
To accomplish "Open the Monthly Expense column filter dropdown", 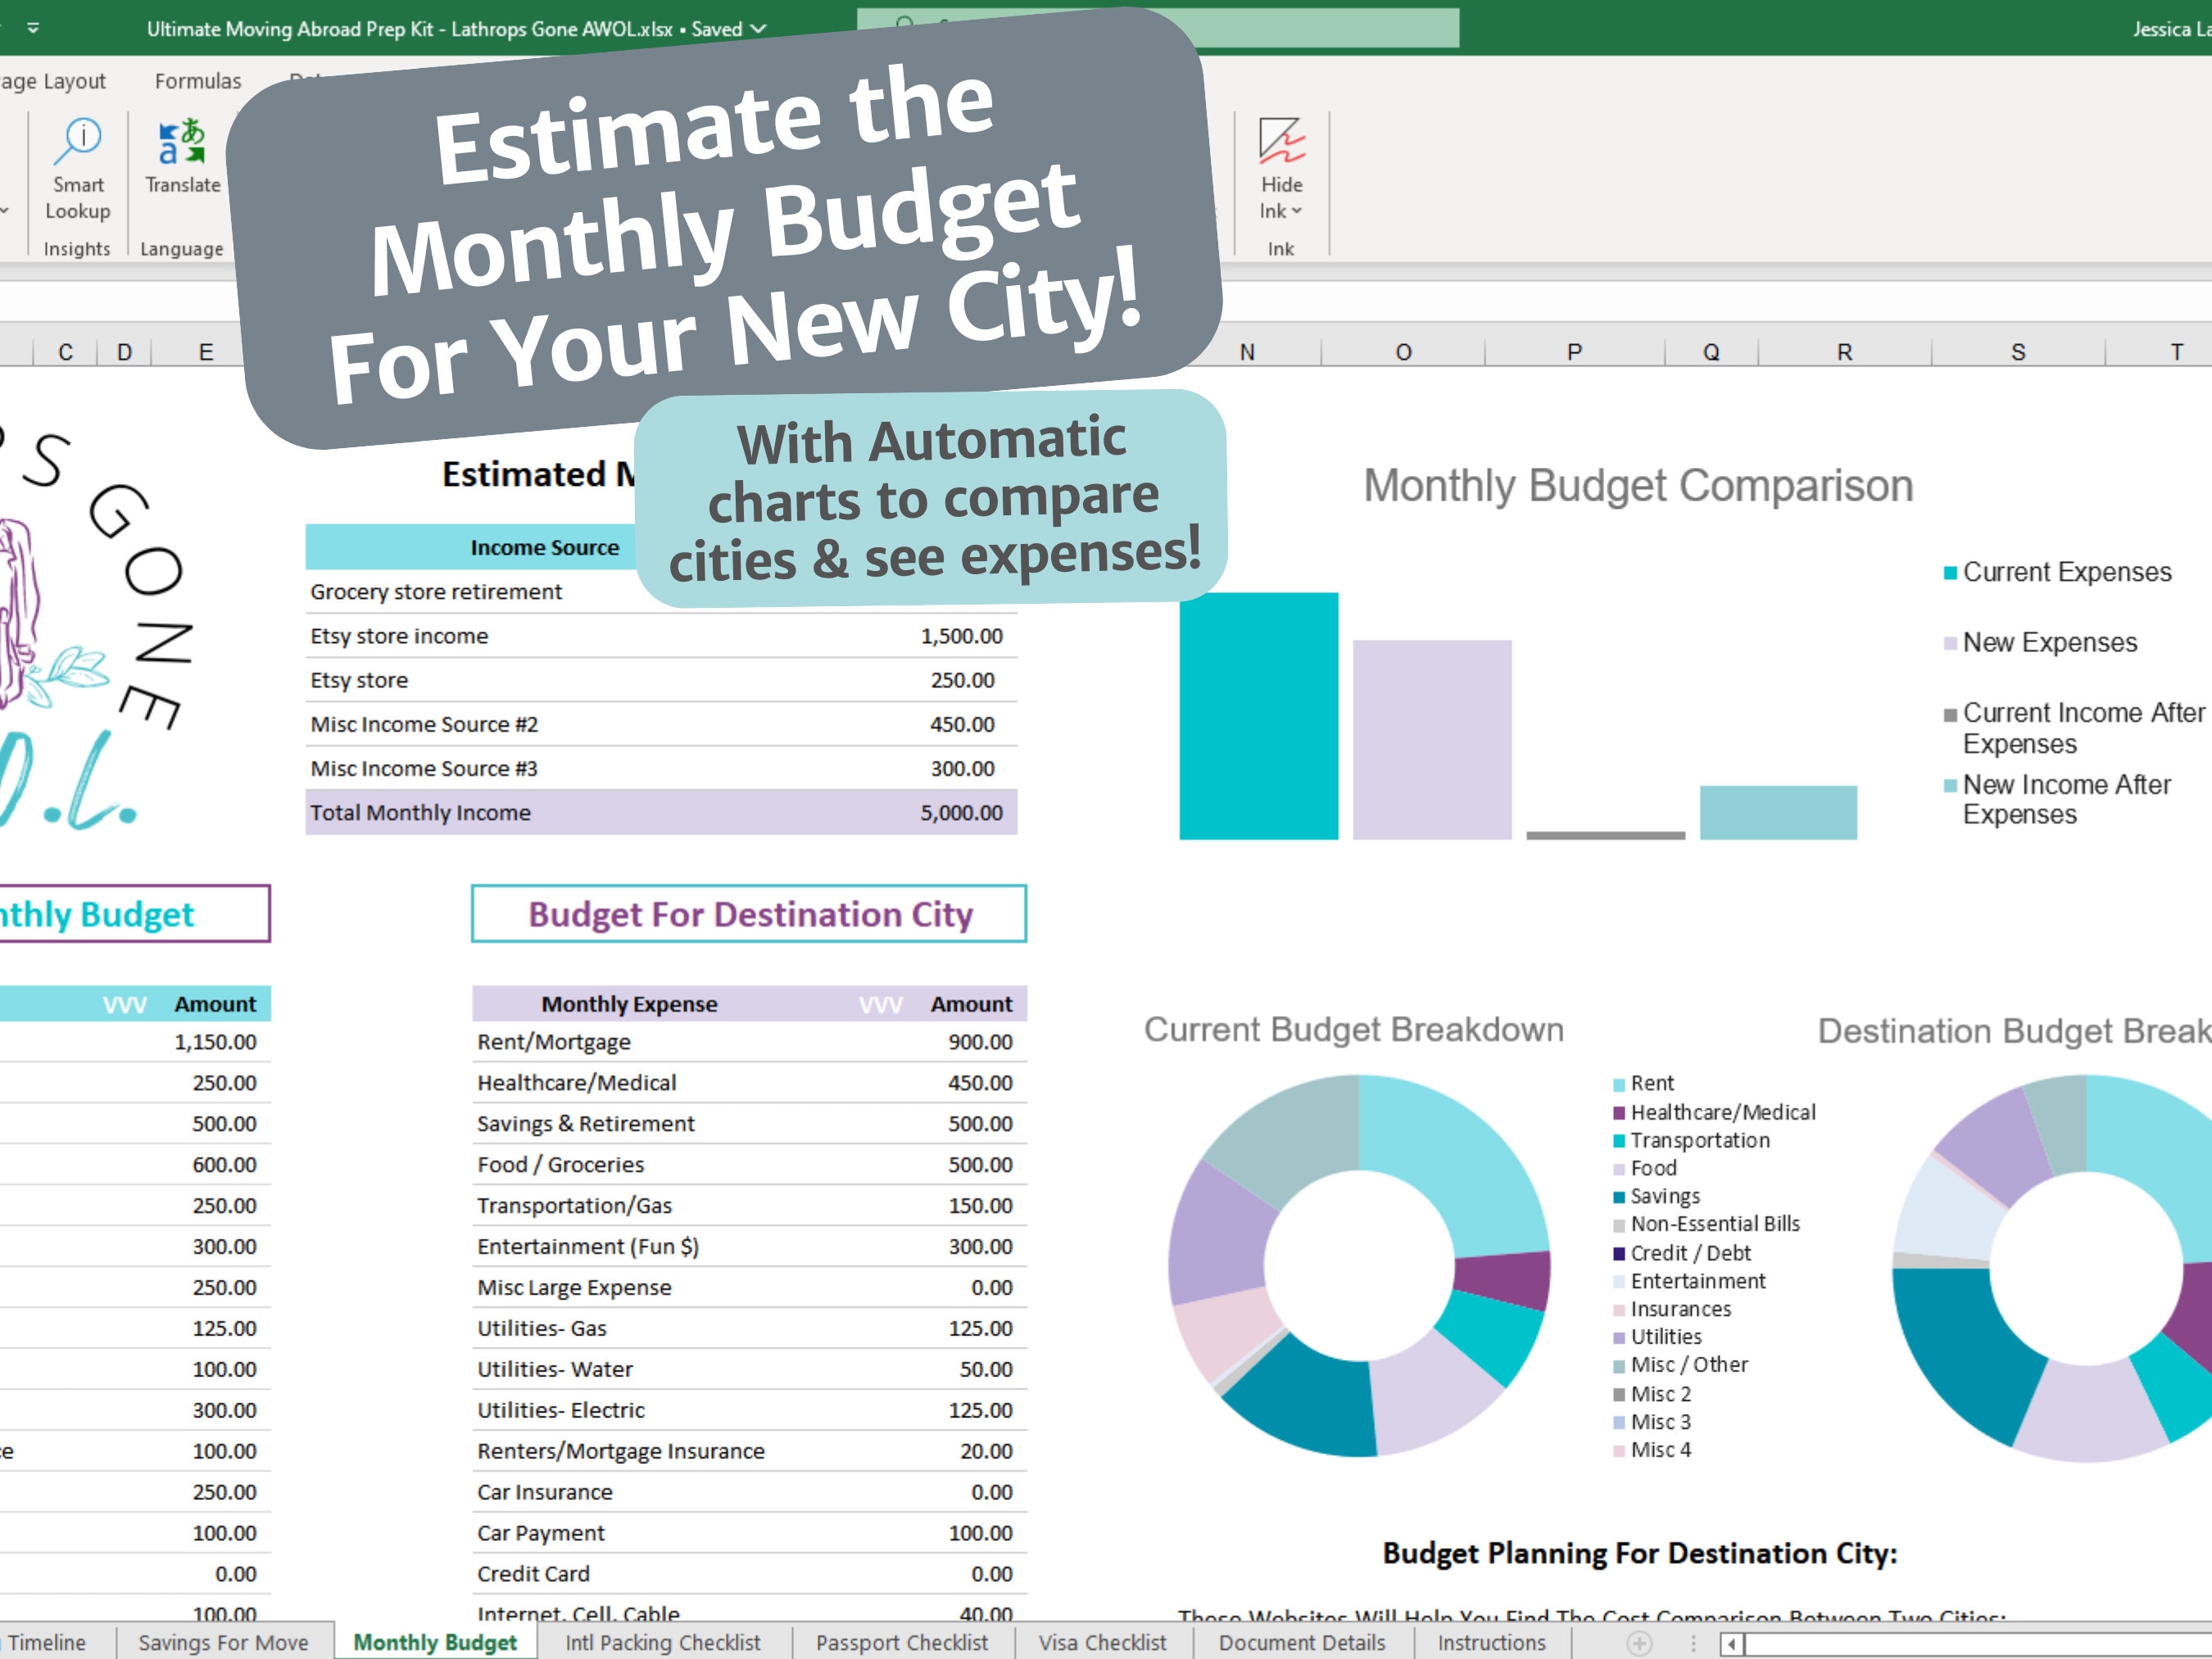I will pyautogui.click(x=880, y=1004).
